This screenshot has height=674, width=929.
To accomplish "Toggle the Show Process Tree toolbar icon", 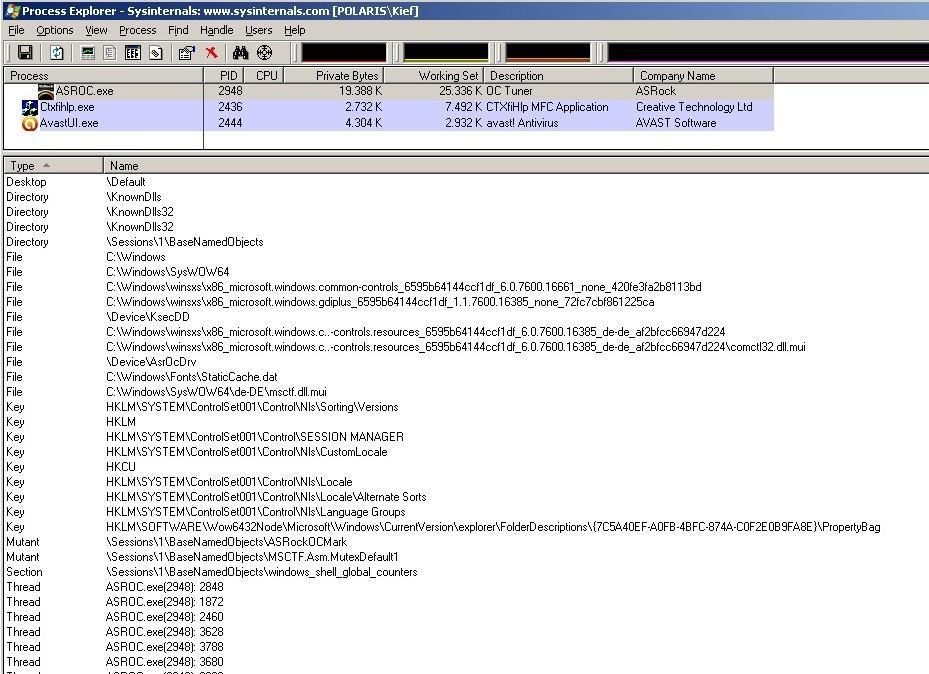I will pos(110,53).
